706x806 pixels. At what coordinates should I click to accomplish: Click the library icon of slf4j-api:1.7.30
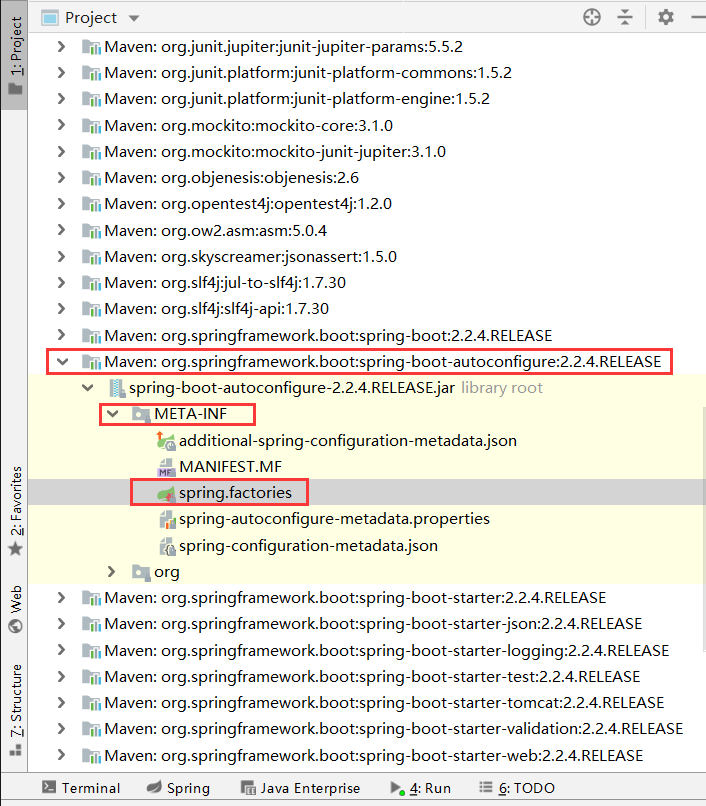pos(92,309)
